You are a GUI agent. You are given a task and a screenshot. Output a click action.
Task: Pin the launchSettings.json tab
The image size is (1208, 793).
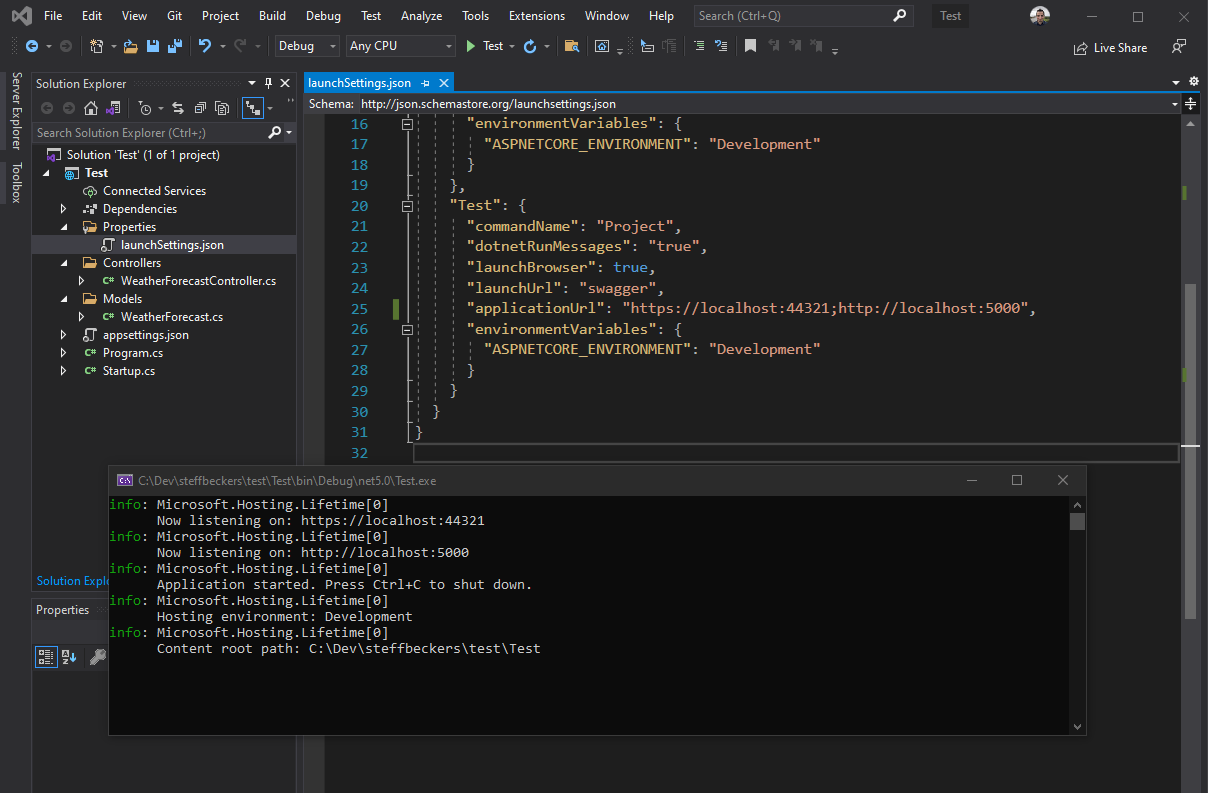point(426,83)
